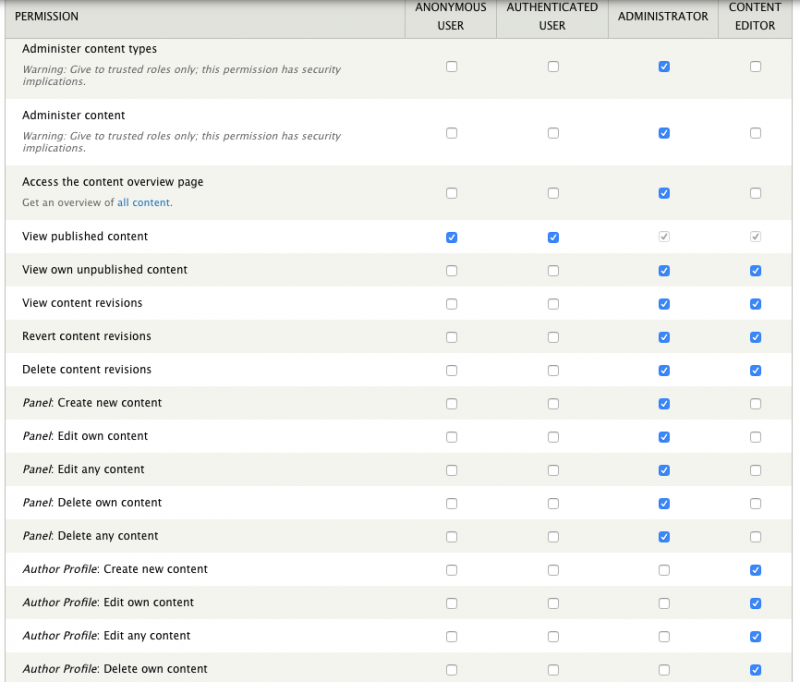Uncheck Administrator for Administer content types
The width and height of the screenshot is (800, 682).
664,67
